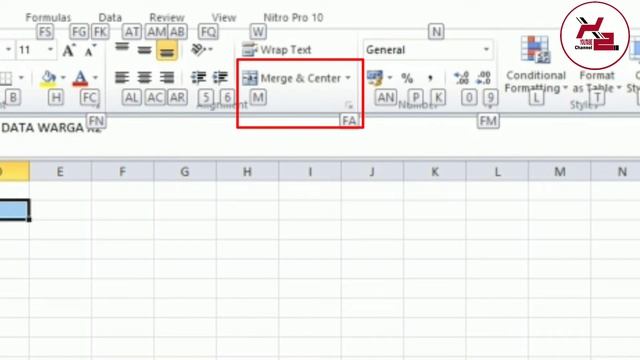Switch to the Review tab

[x=167, y=18]
